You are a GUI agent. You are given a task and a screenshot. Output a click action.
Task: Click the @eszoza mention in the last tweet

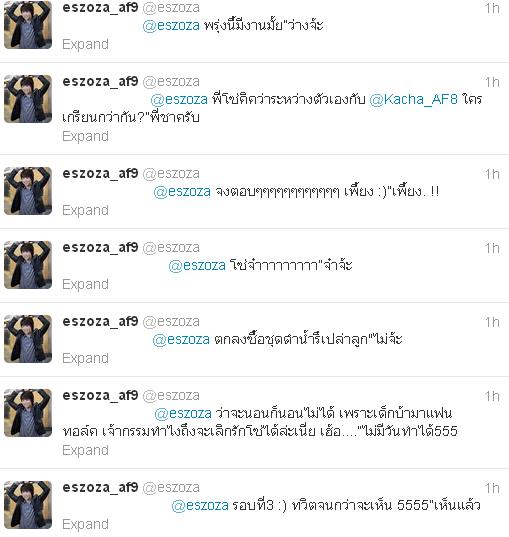coord(200,505)
